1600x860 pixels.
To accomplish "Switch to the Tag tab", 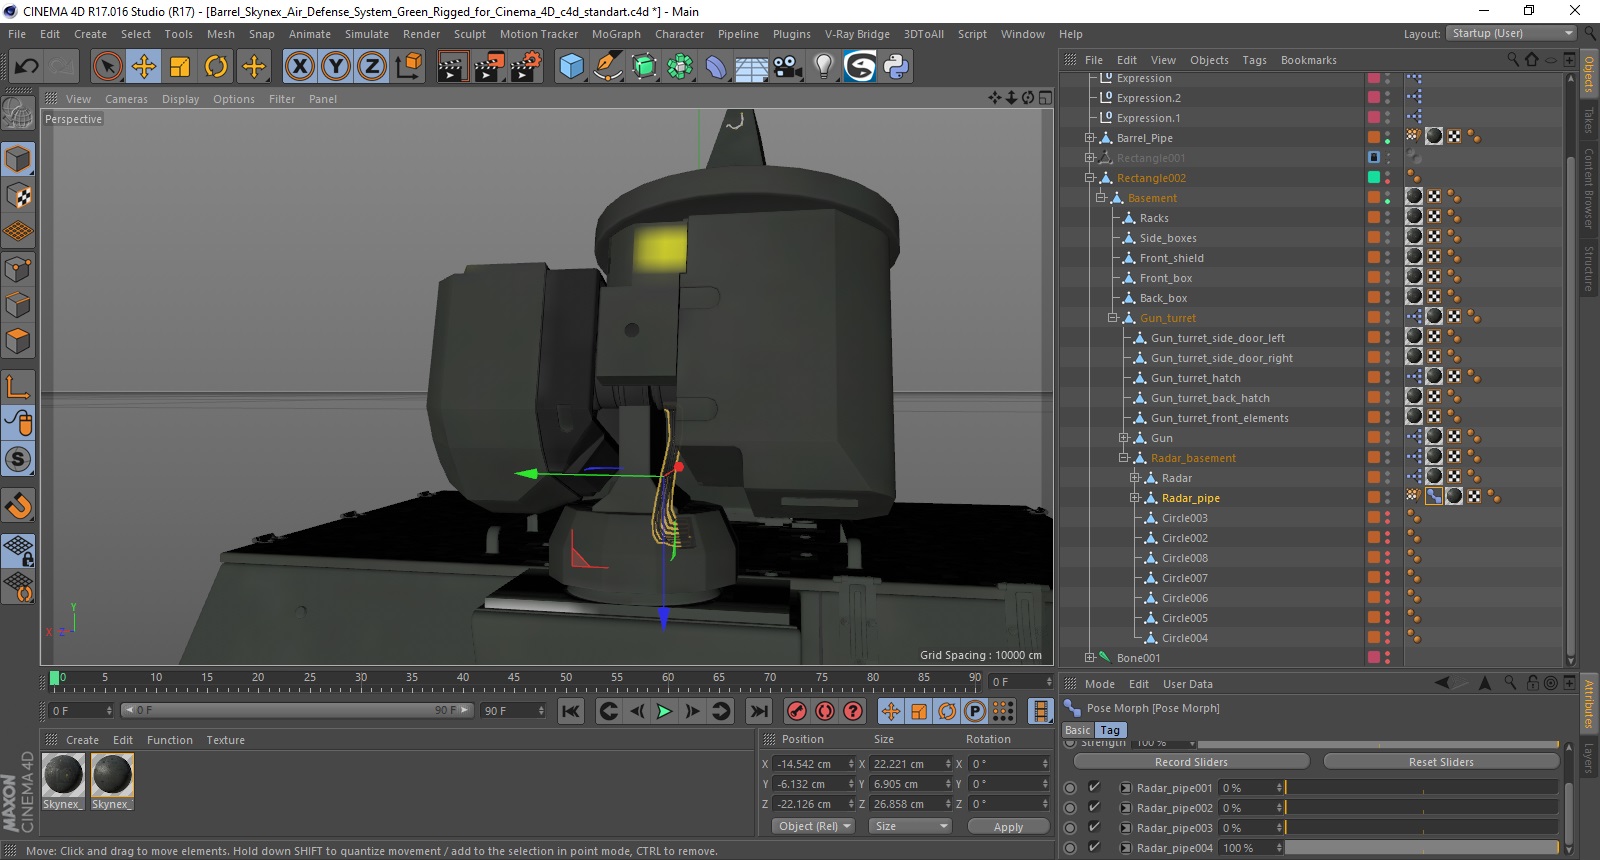I will 1110,730.
